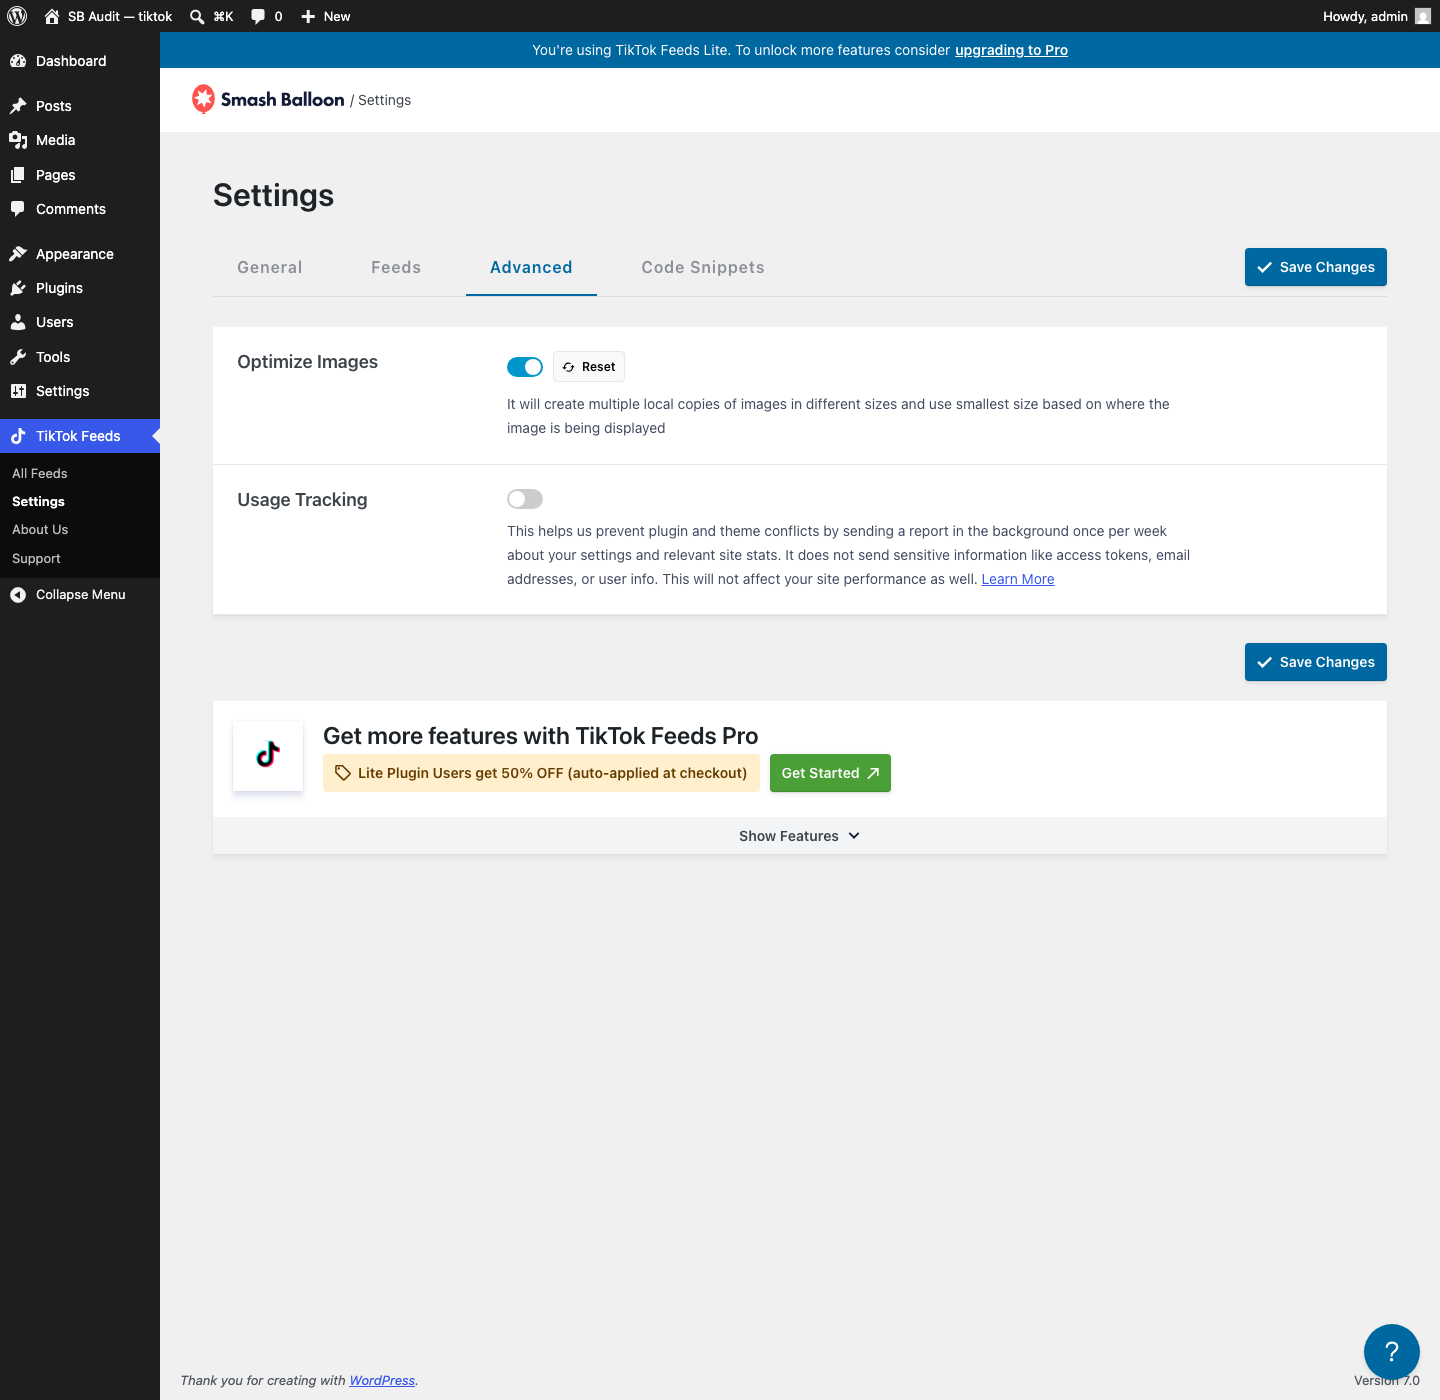Click the Appearance paintbrush icon
This screenshot has height=1400, width=1440.
(x=18, y=254)
